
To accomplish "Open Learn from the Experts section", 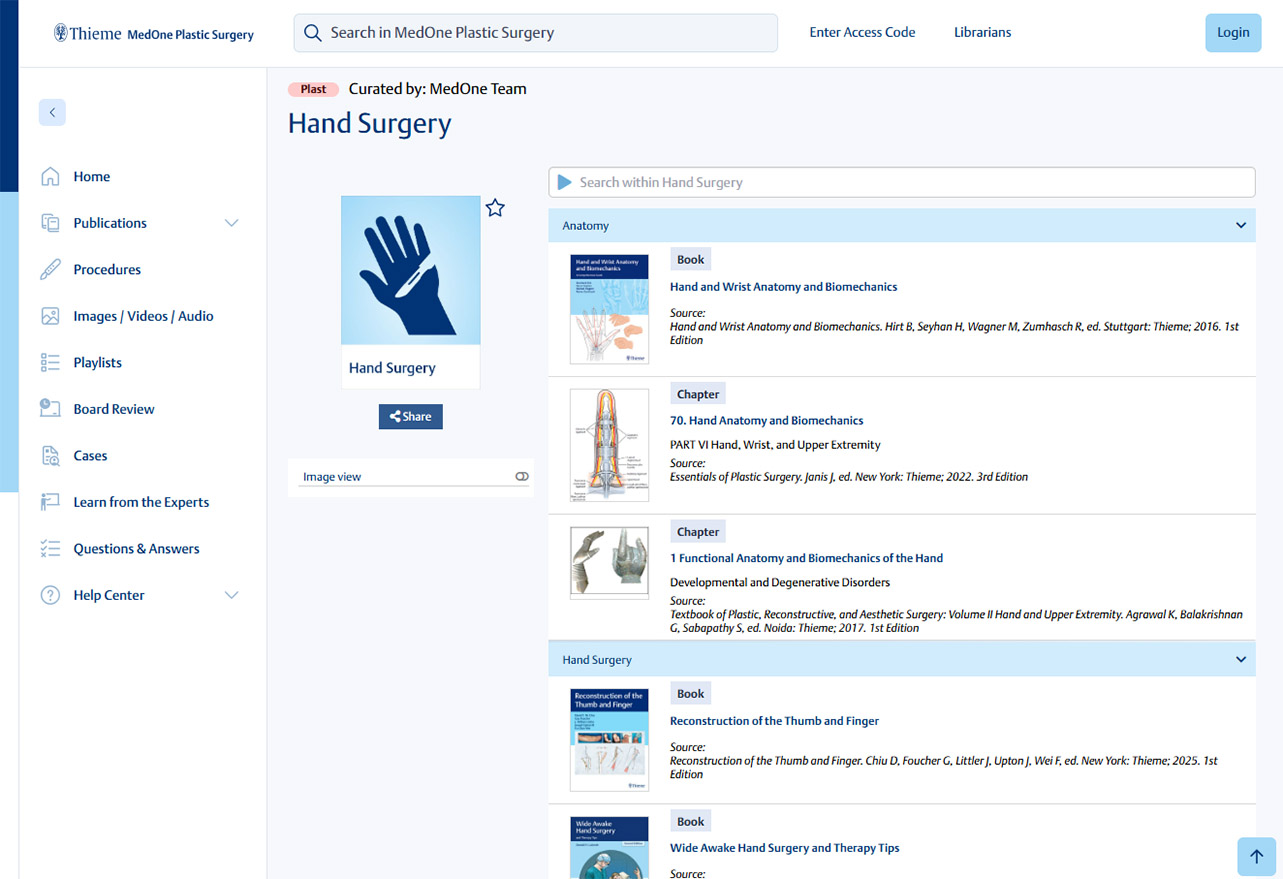I will (140, 501).
